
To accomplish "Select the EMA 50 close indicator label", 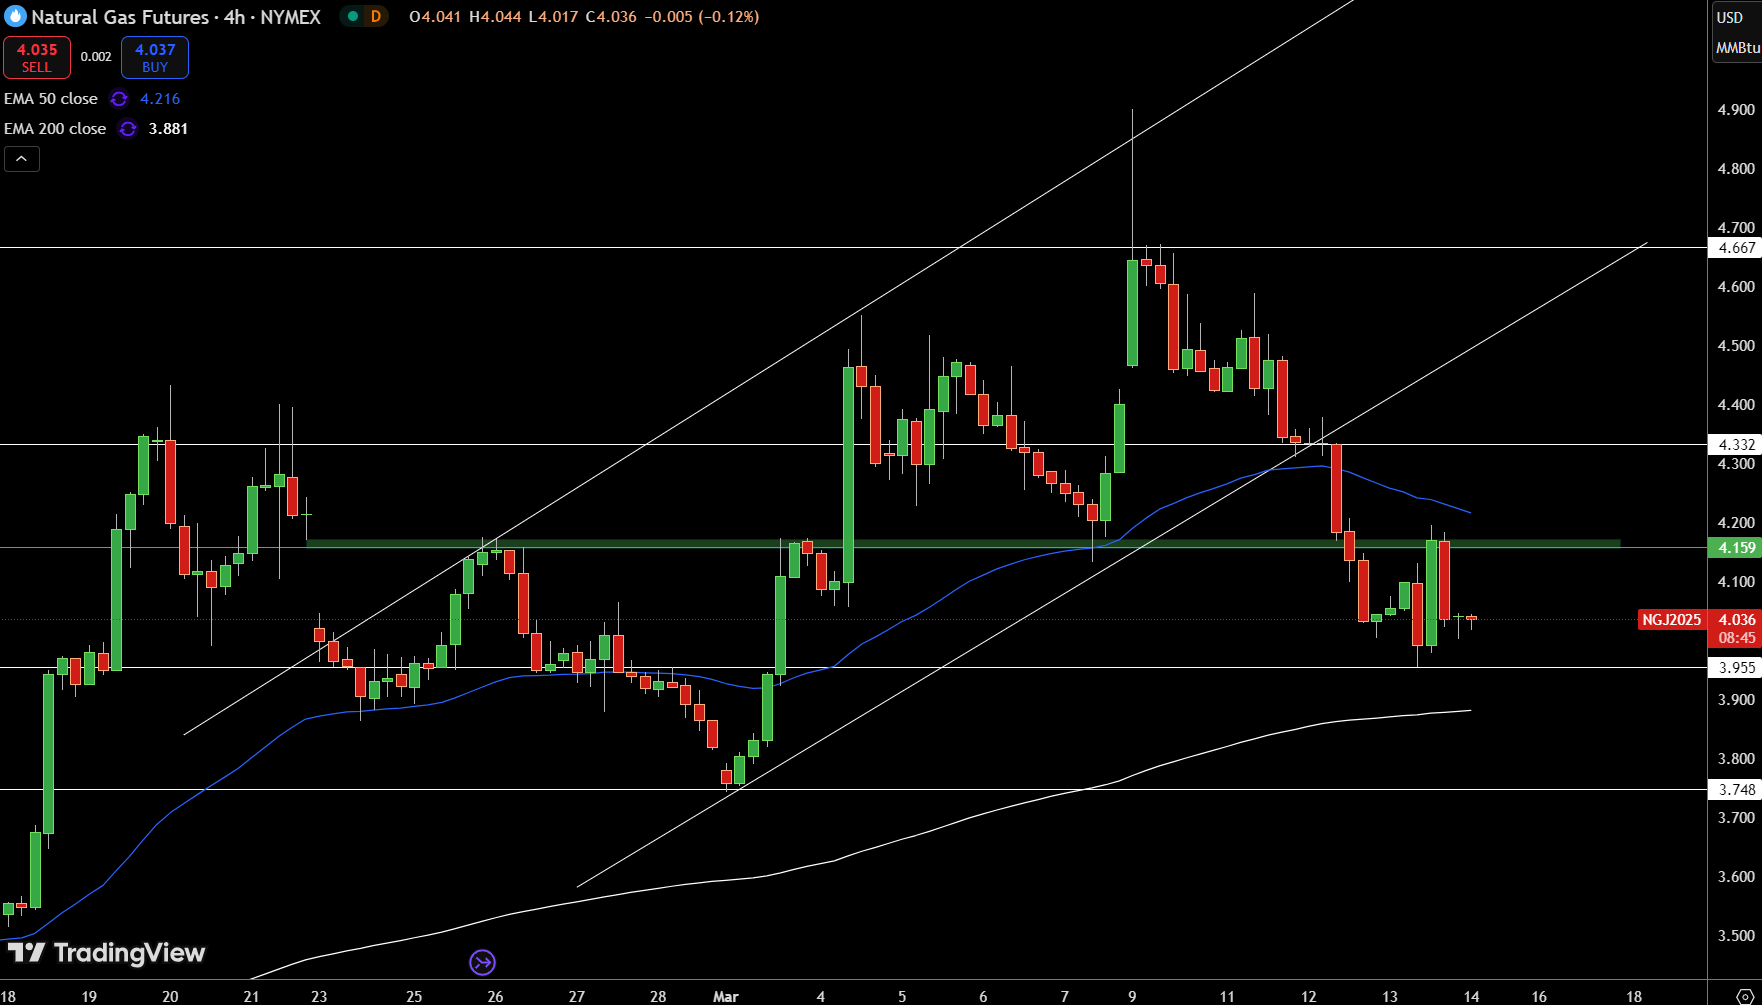I will click(x=51, y=99).
